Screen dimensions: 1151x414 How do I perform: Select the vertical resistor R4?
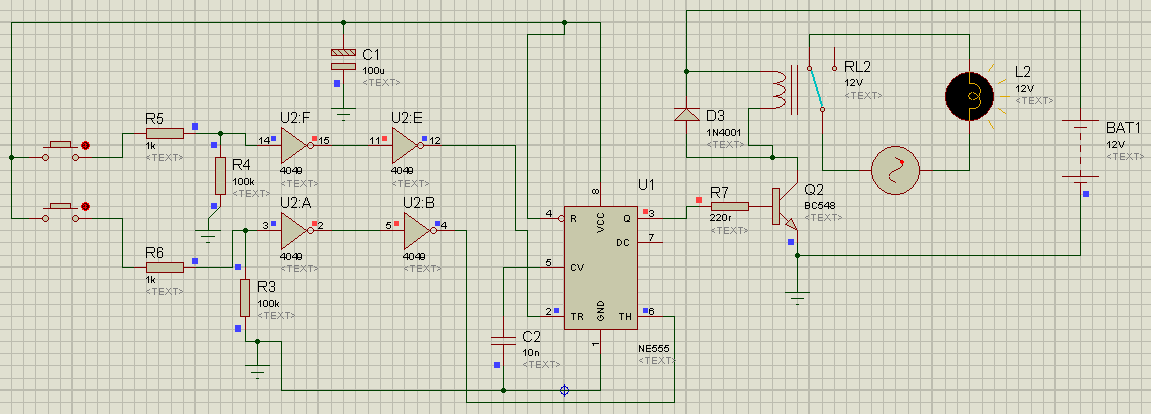220,175
